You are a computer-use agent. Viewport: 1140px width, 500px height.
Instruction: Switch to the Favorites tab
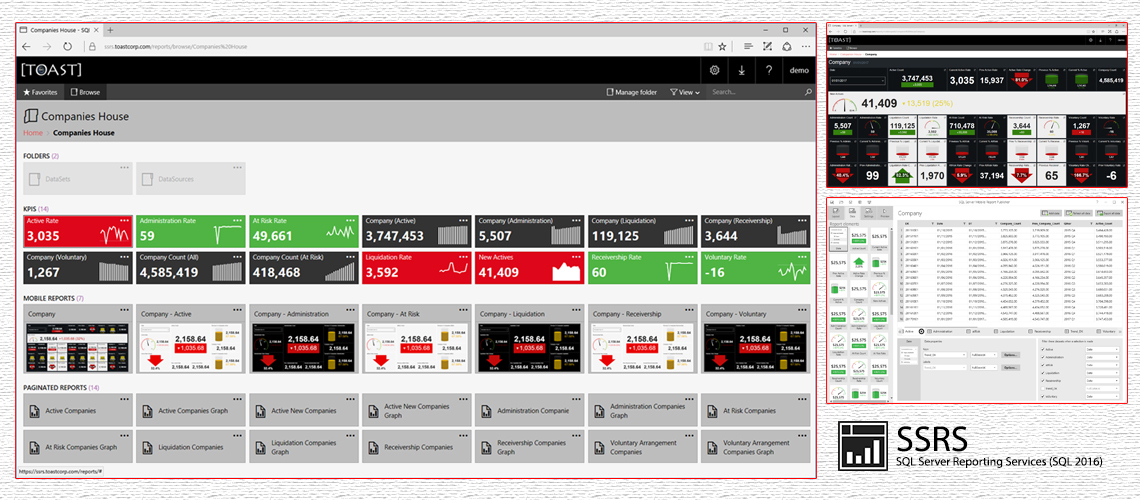click(x=40, y=92)
